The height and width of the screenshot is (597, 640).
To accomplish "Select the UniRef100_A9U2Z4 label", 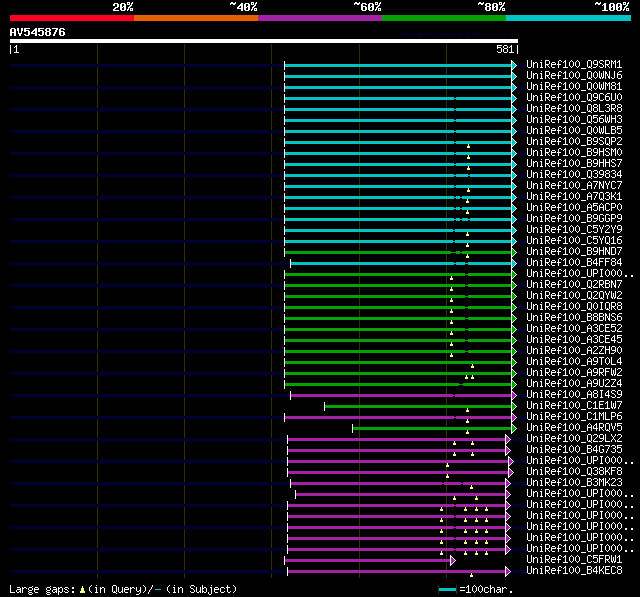I will tap(574, 384).
